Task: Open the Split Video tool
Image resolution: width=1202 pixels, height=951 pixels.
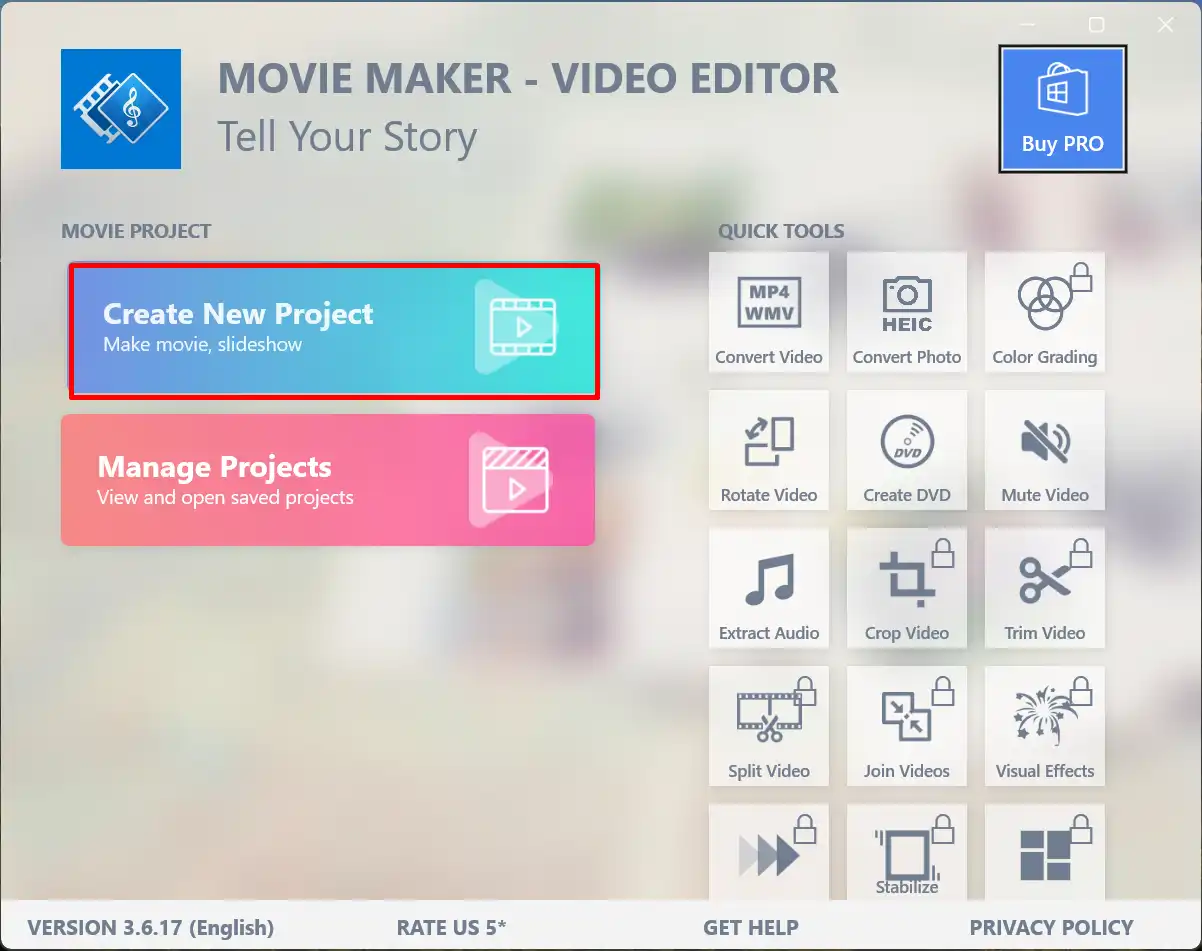Action: coord(769,726)
